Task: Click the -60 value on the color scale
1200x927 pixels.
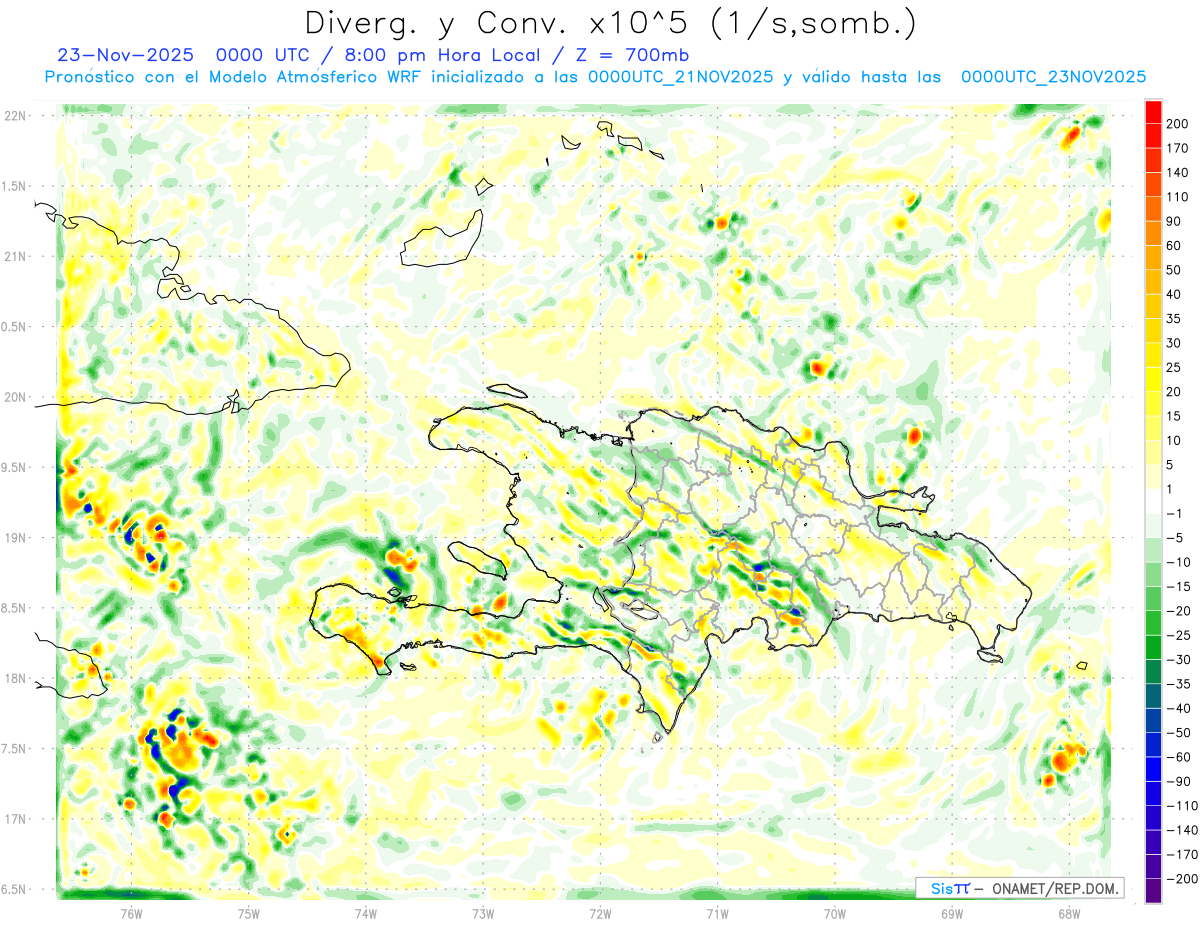Action: 1179,757
